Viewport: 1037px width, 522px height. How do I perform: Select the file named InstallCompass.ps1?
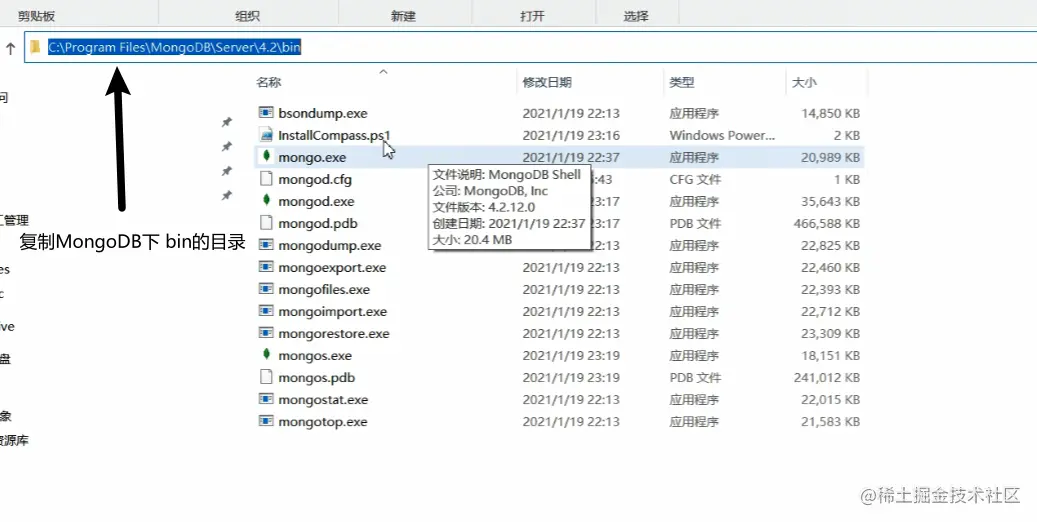coord(335,136)
